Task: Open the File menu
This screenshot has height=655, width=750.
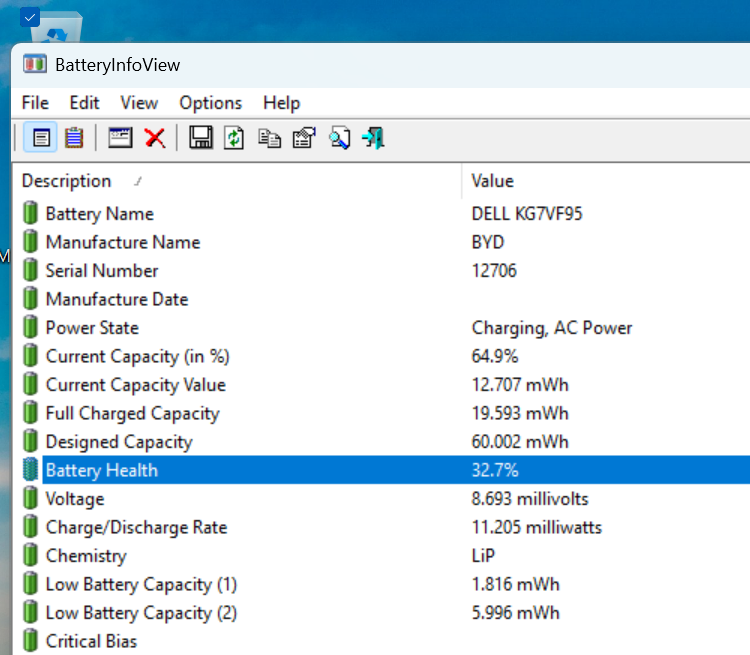Action: 35,103
